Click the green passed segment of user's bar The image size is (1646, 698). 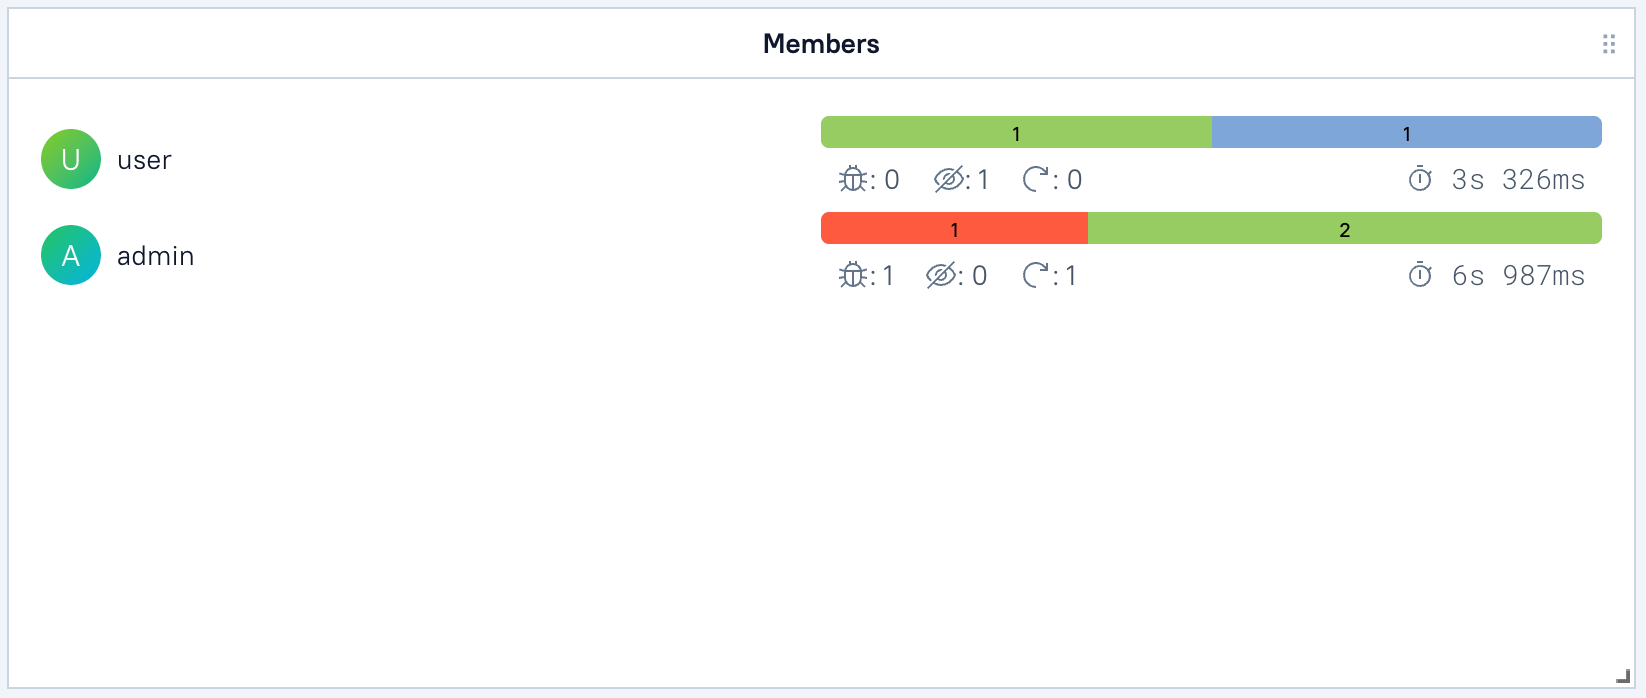click(1015, 131)
